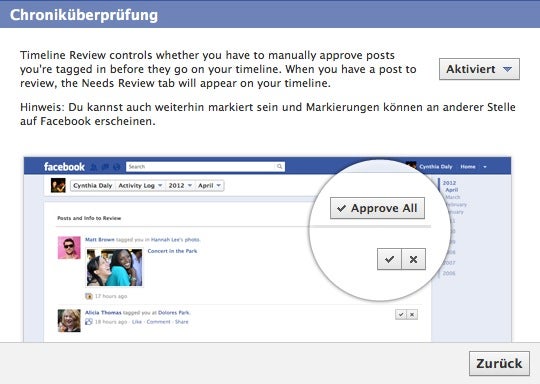Viewport: 540px width, 384px height.
Task: Jump to April in the timeline sidebar
Action: point(451,190)
